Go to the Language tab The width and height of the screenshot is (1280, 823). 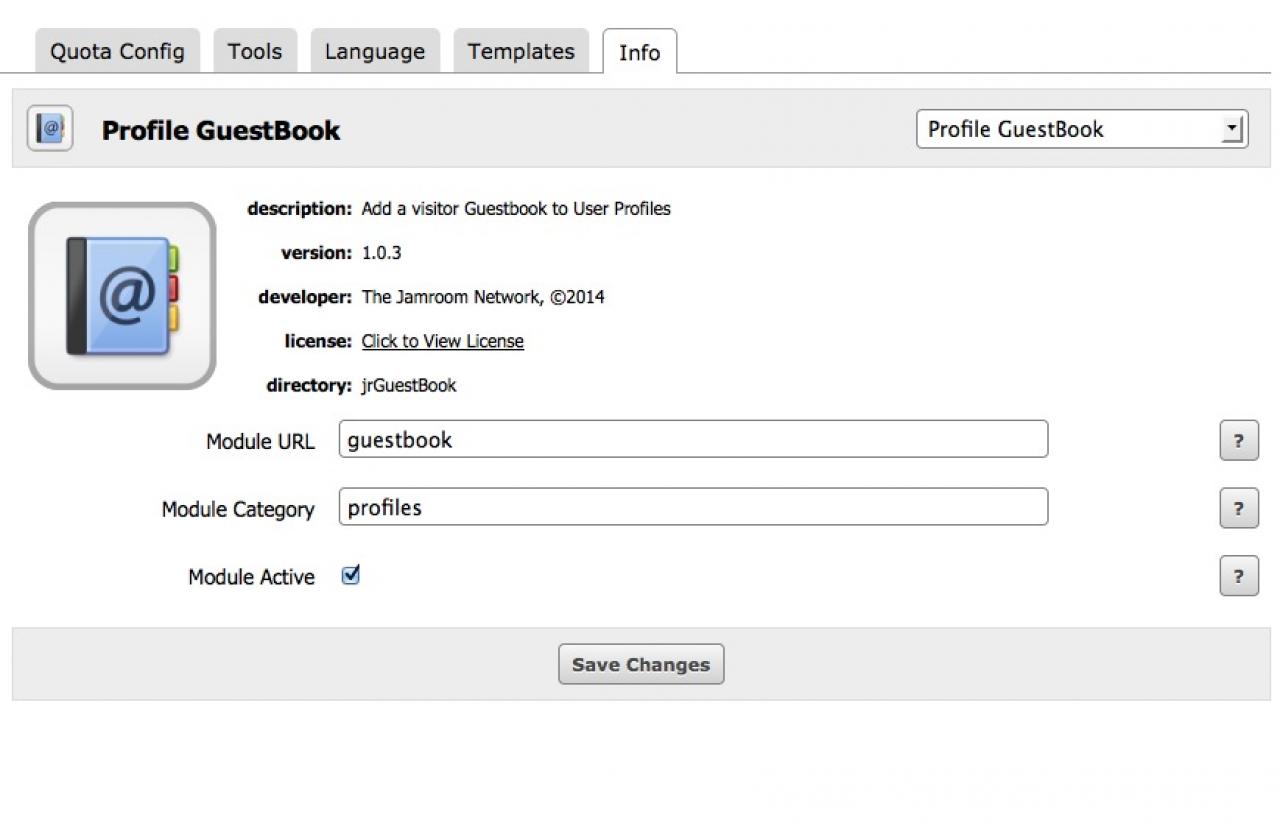(374, 52)
